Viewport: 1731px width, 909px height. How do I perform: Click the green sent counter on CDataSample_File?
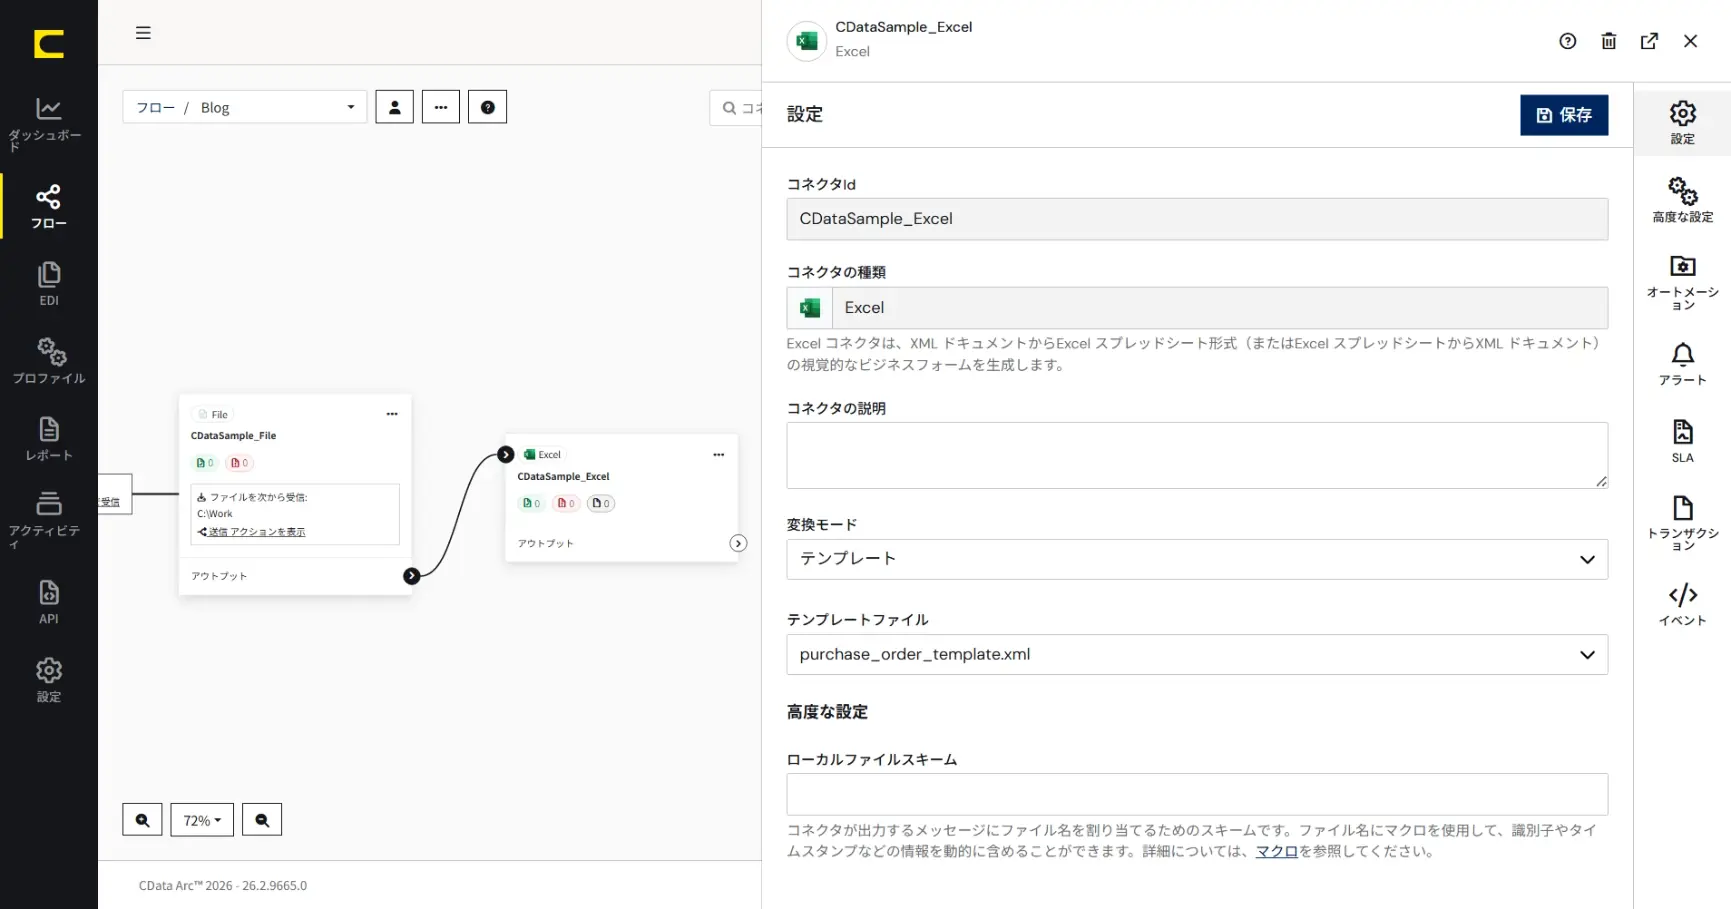pos(204,463)
